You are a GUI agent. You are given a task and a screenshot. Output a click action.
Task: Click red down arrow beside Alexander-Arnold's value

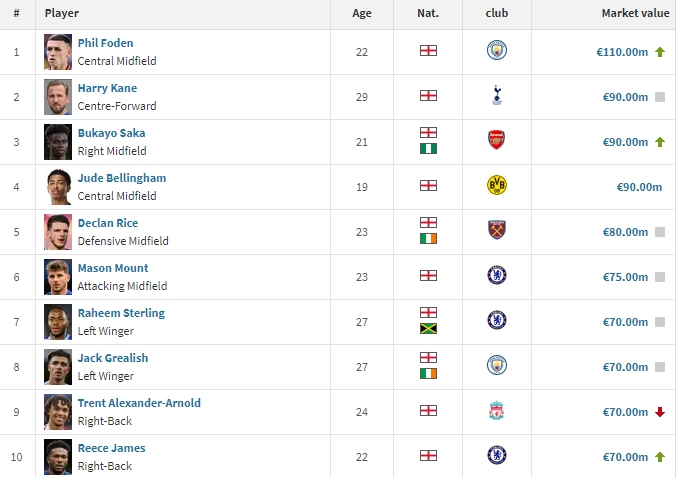tap(660, 412)
